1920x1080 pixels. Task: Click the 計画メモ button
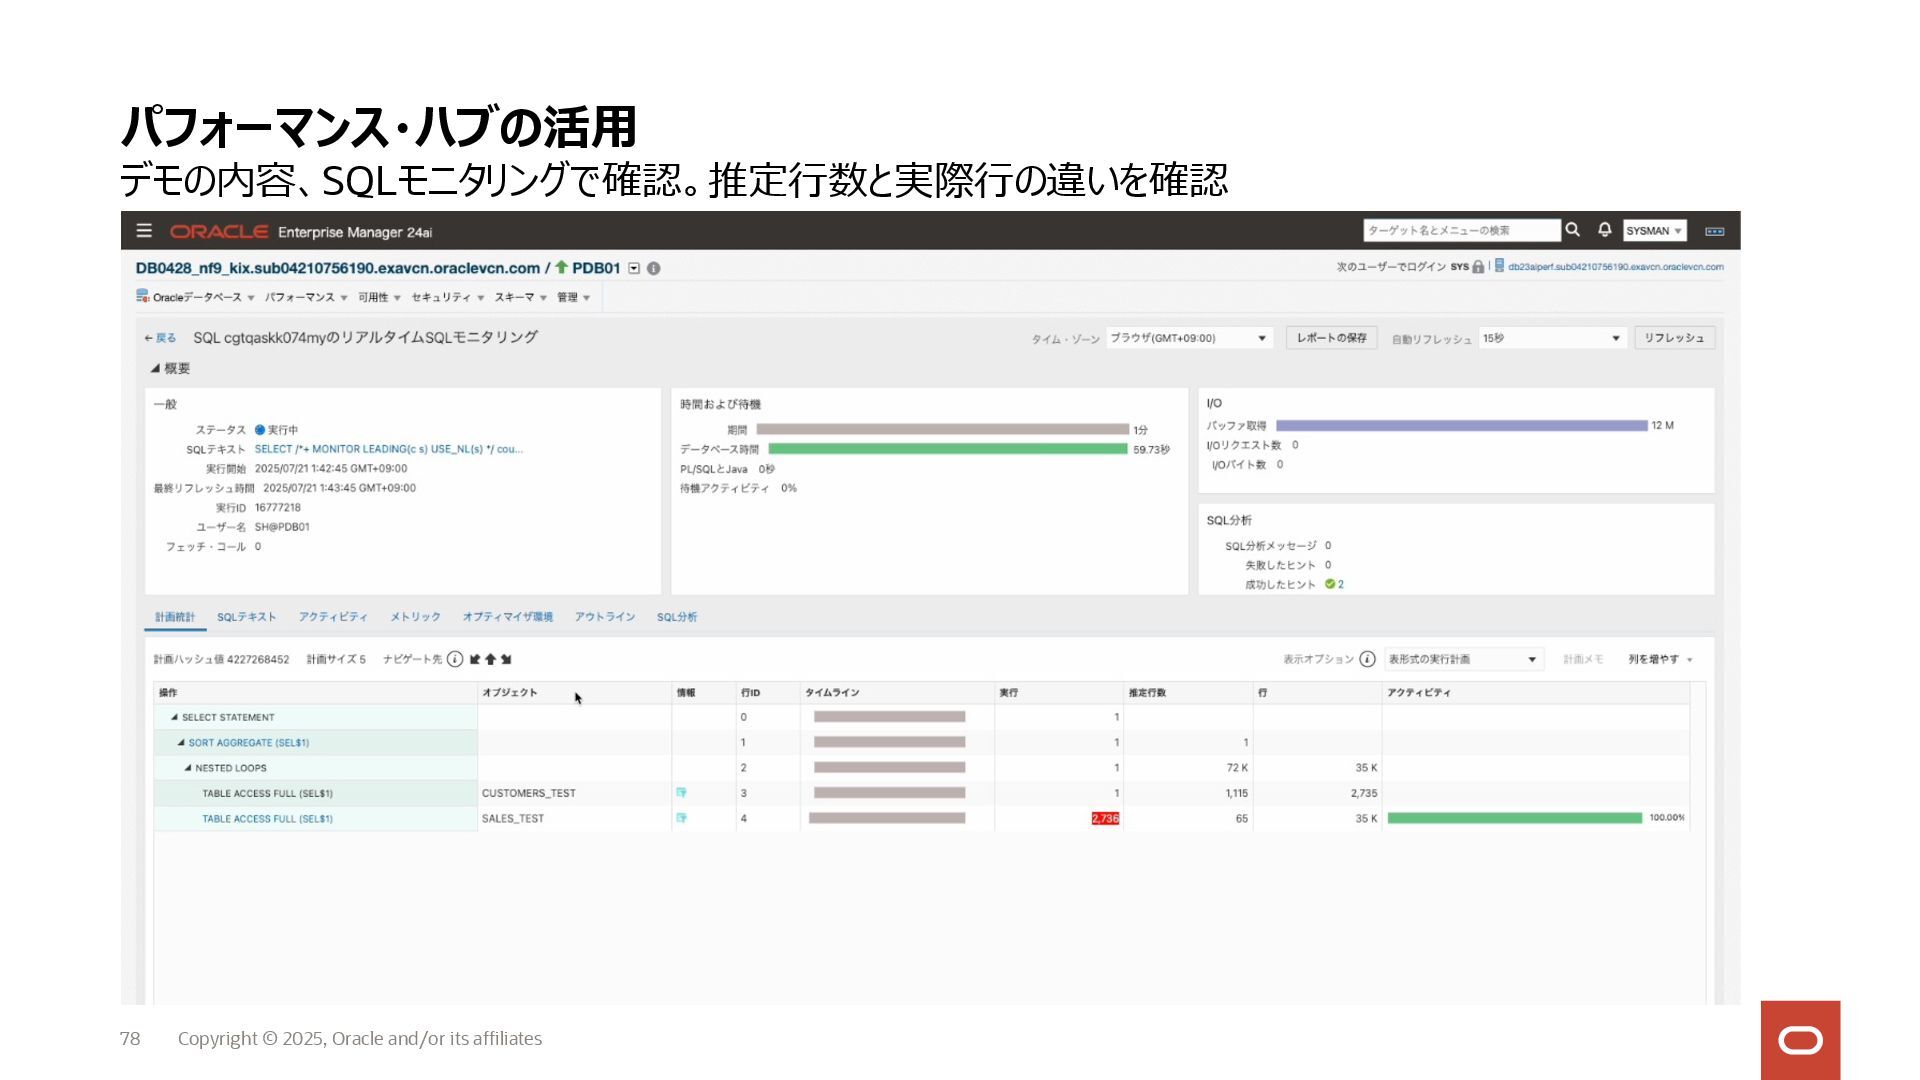tap(1582, 659)
